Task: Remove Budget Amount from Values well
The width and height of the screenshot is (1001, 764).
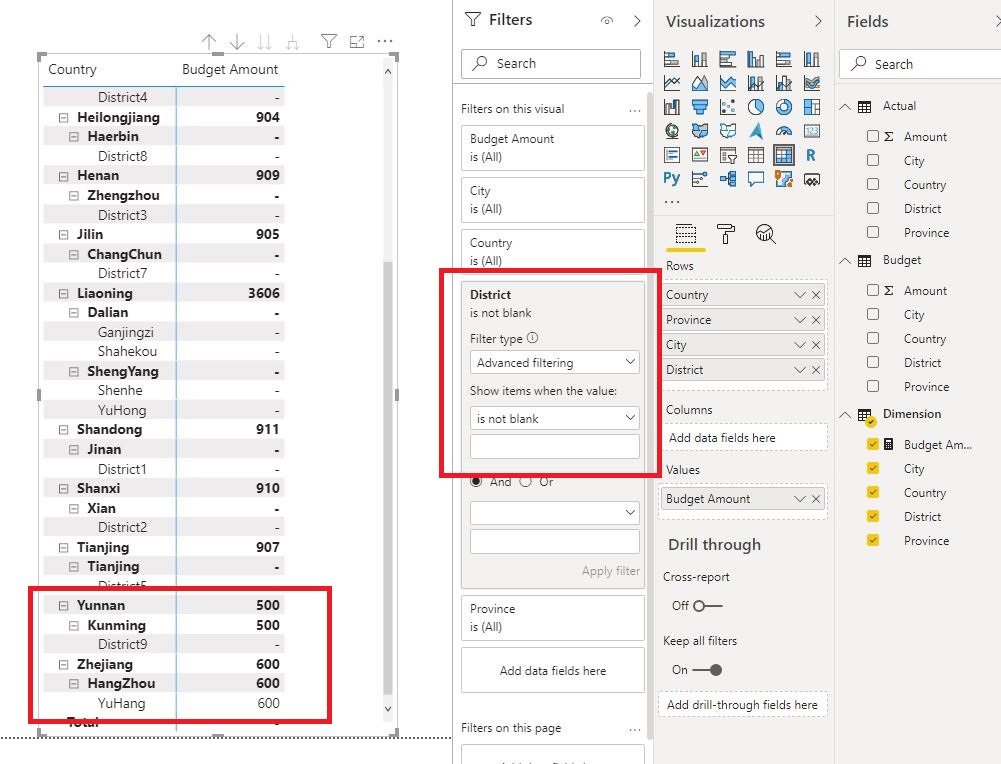Action: (x=816, y=499)
